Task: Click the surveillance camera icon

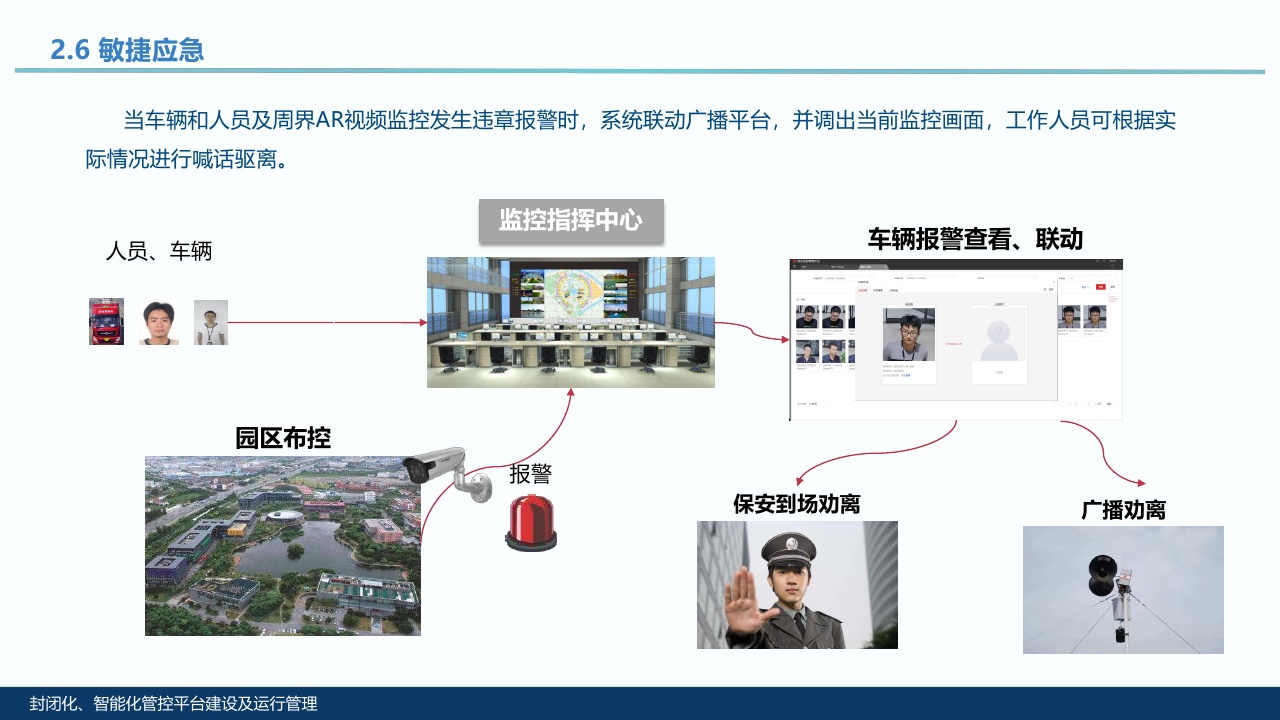Action: [x=438, y=470]
